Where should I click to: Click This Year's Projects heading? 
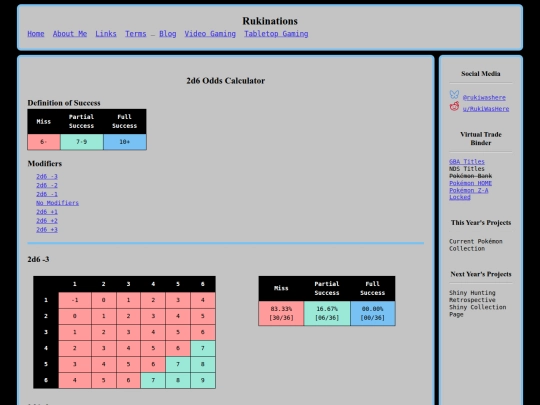coord(481,223)
